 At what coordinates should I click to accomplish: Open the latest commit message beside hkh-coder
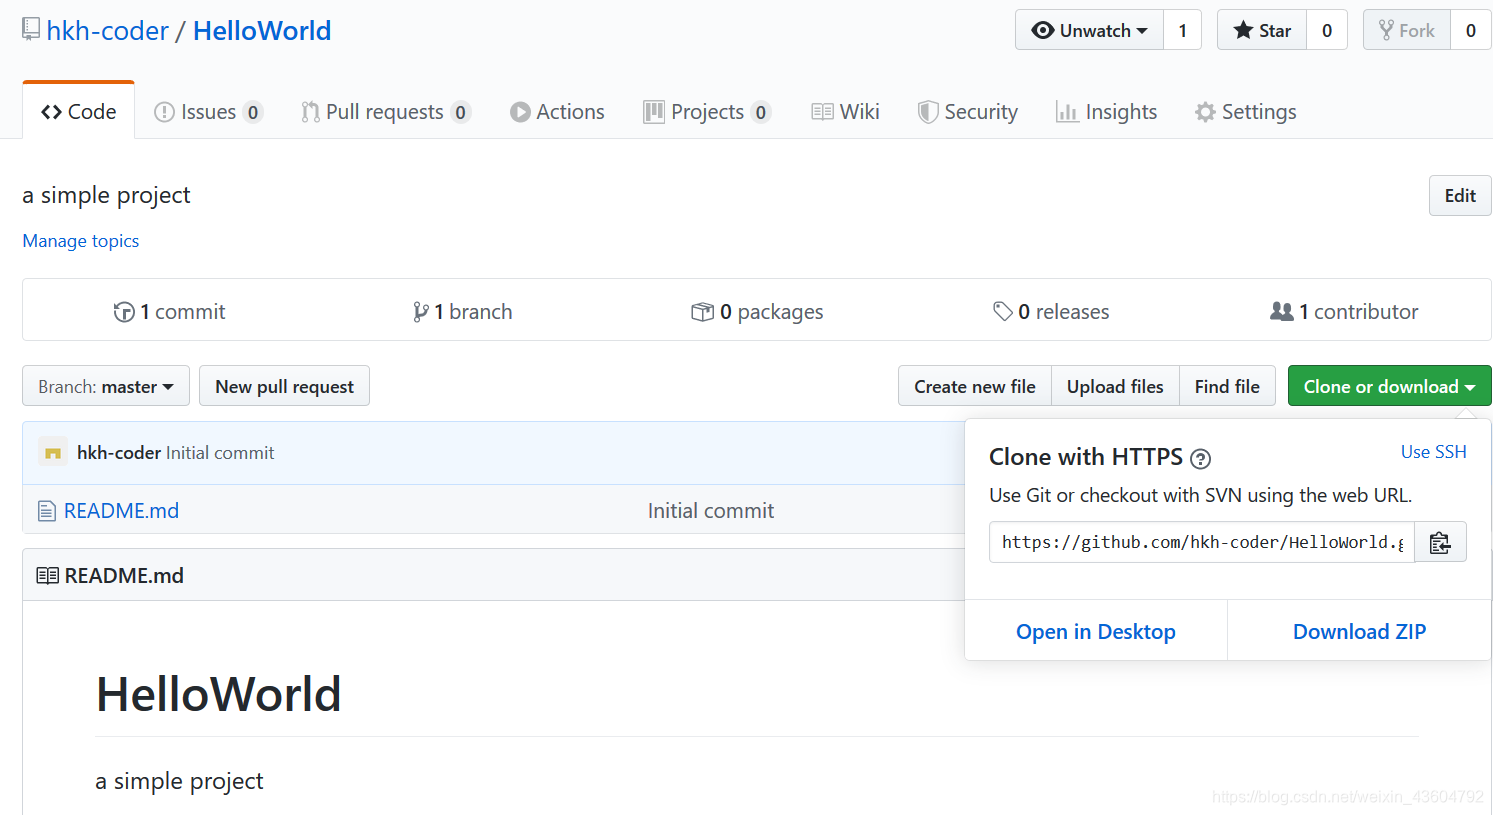coord(220,452)
